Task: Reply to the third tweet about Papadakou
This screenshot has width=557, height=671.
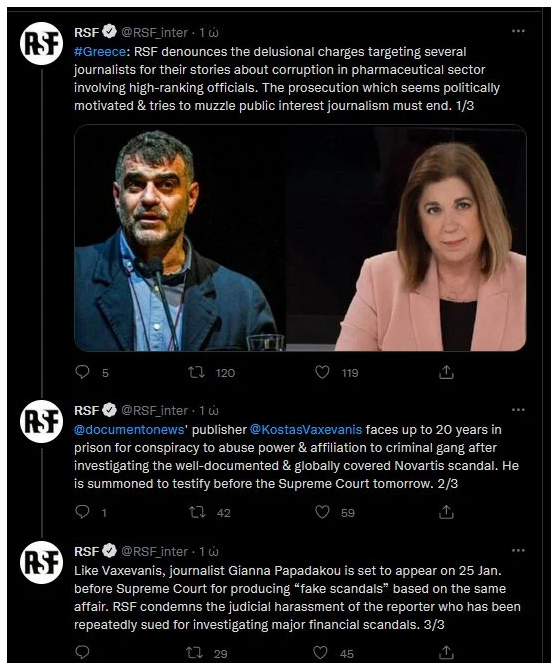Action: coord(82,653)
